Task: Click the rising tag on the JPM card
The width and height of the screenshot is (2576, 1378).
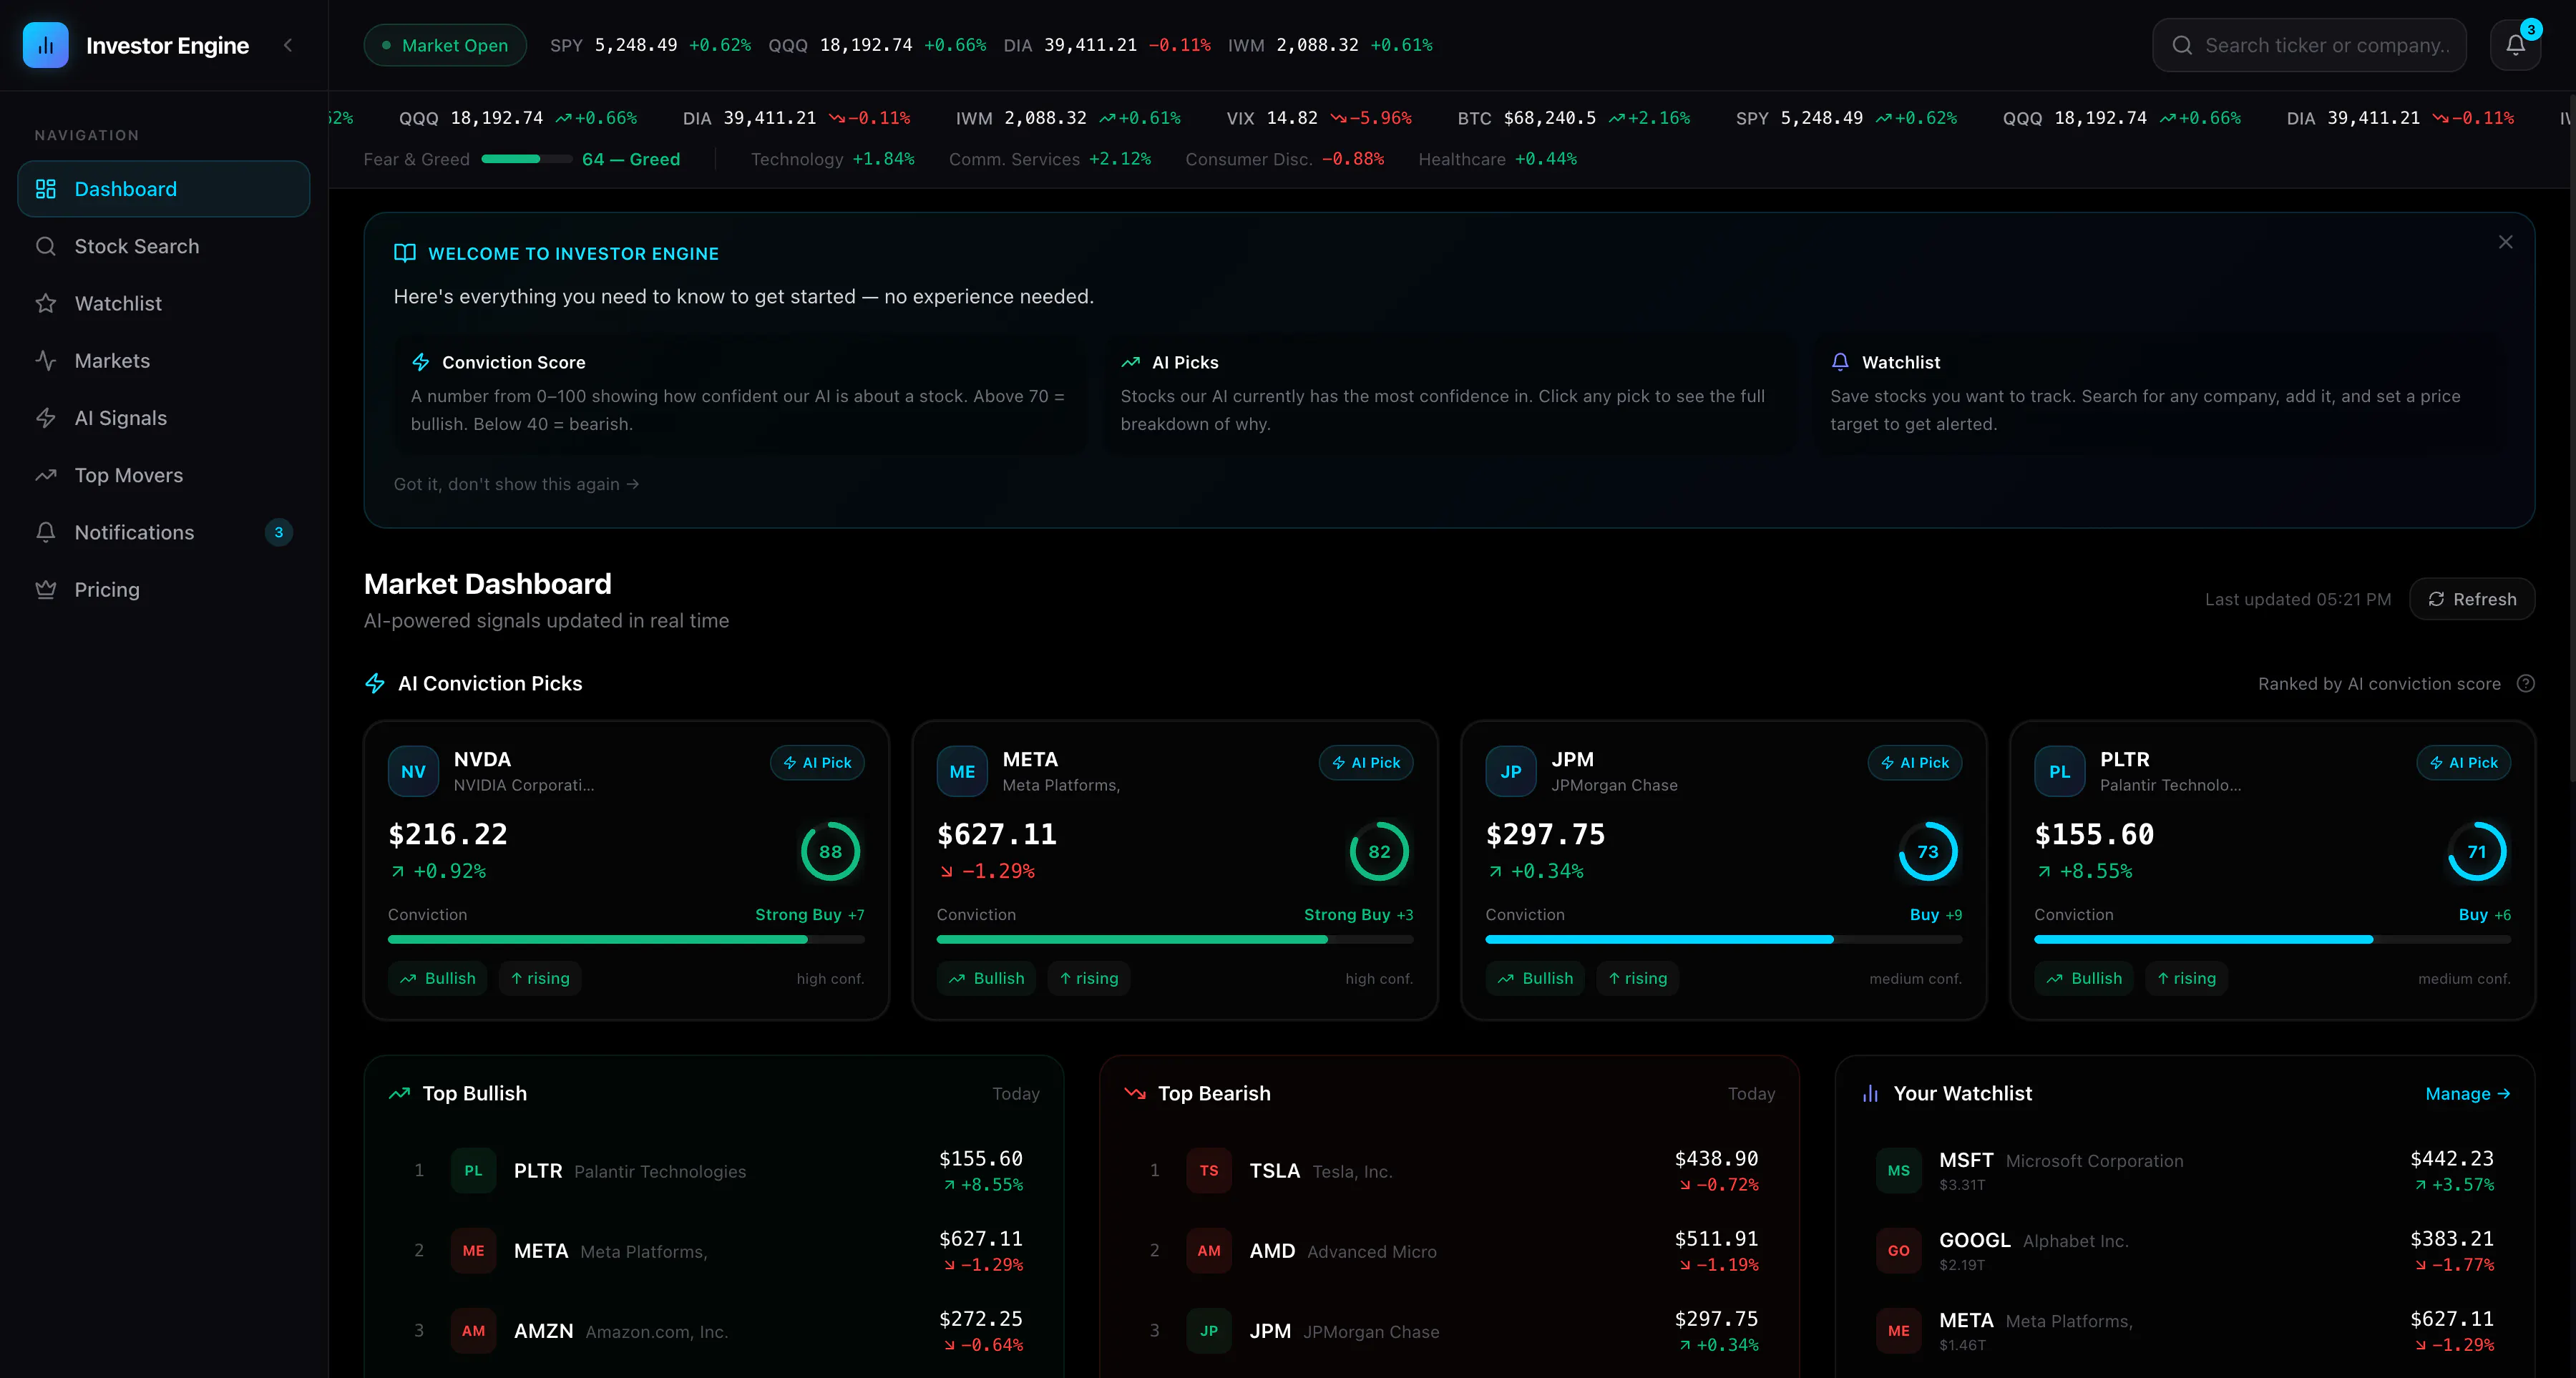Action: pos(1638,979)
